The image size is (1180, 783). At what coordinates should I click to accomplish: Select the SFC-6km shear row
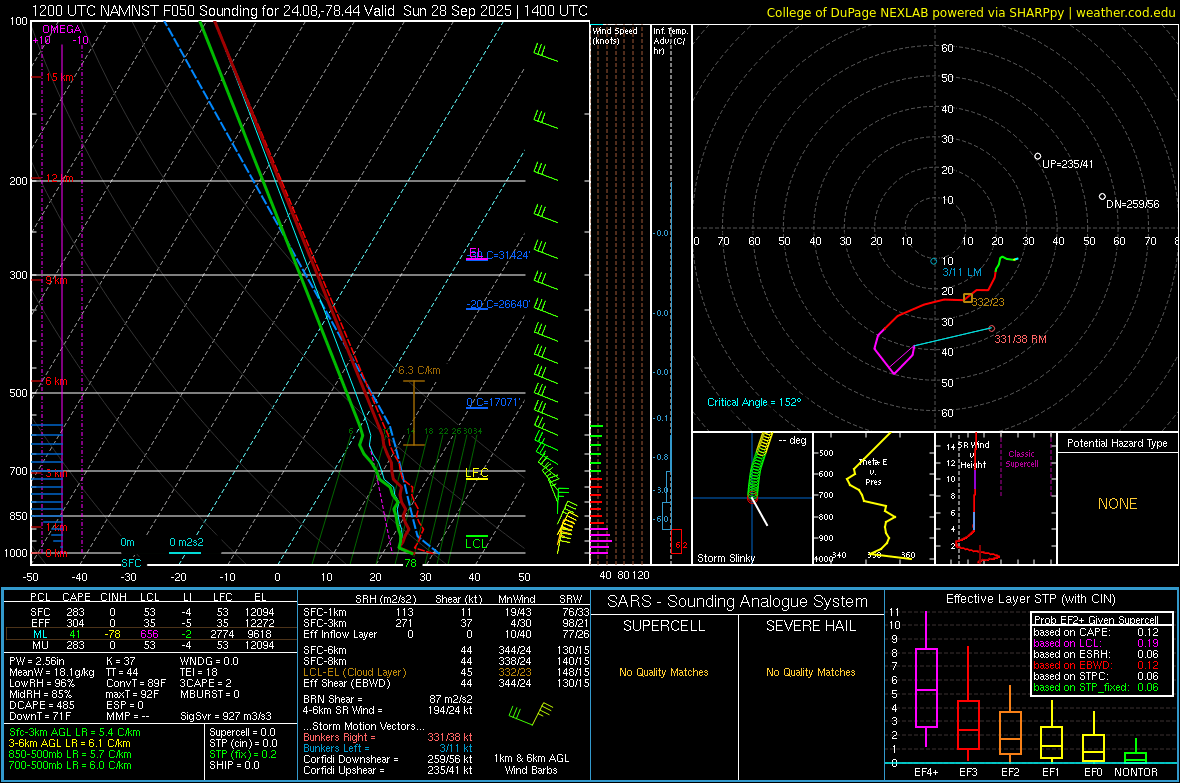446,650
